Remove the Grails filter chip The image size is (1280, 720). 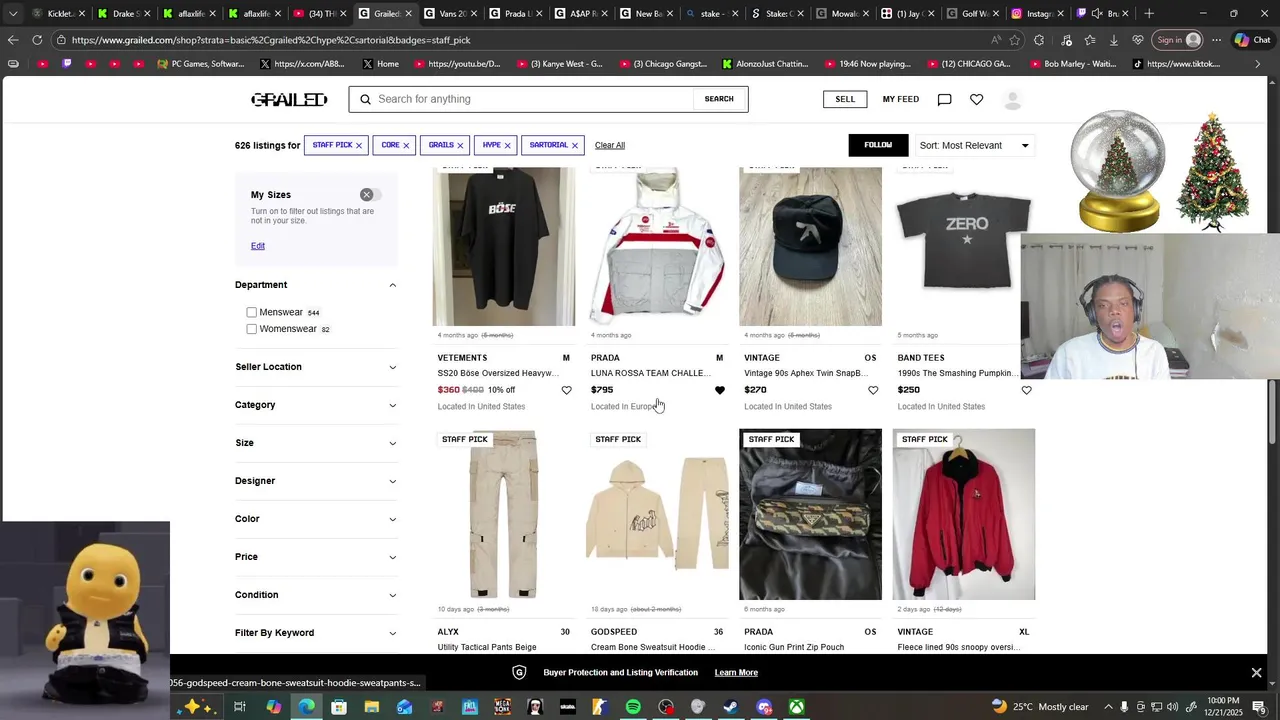[x=460, y=145]
